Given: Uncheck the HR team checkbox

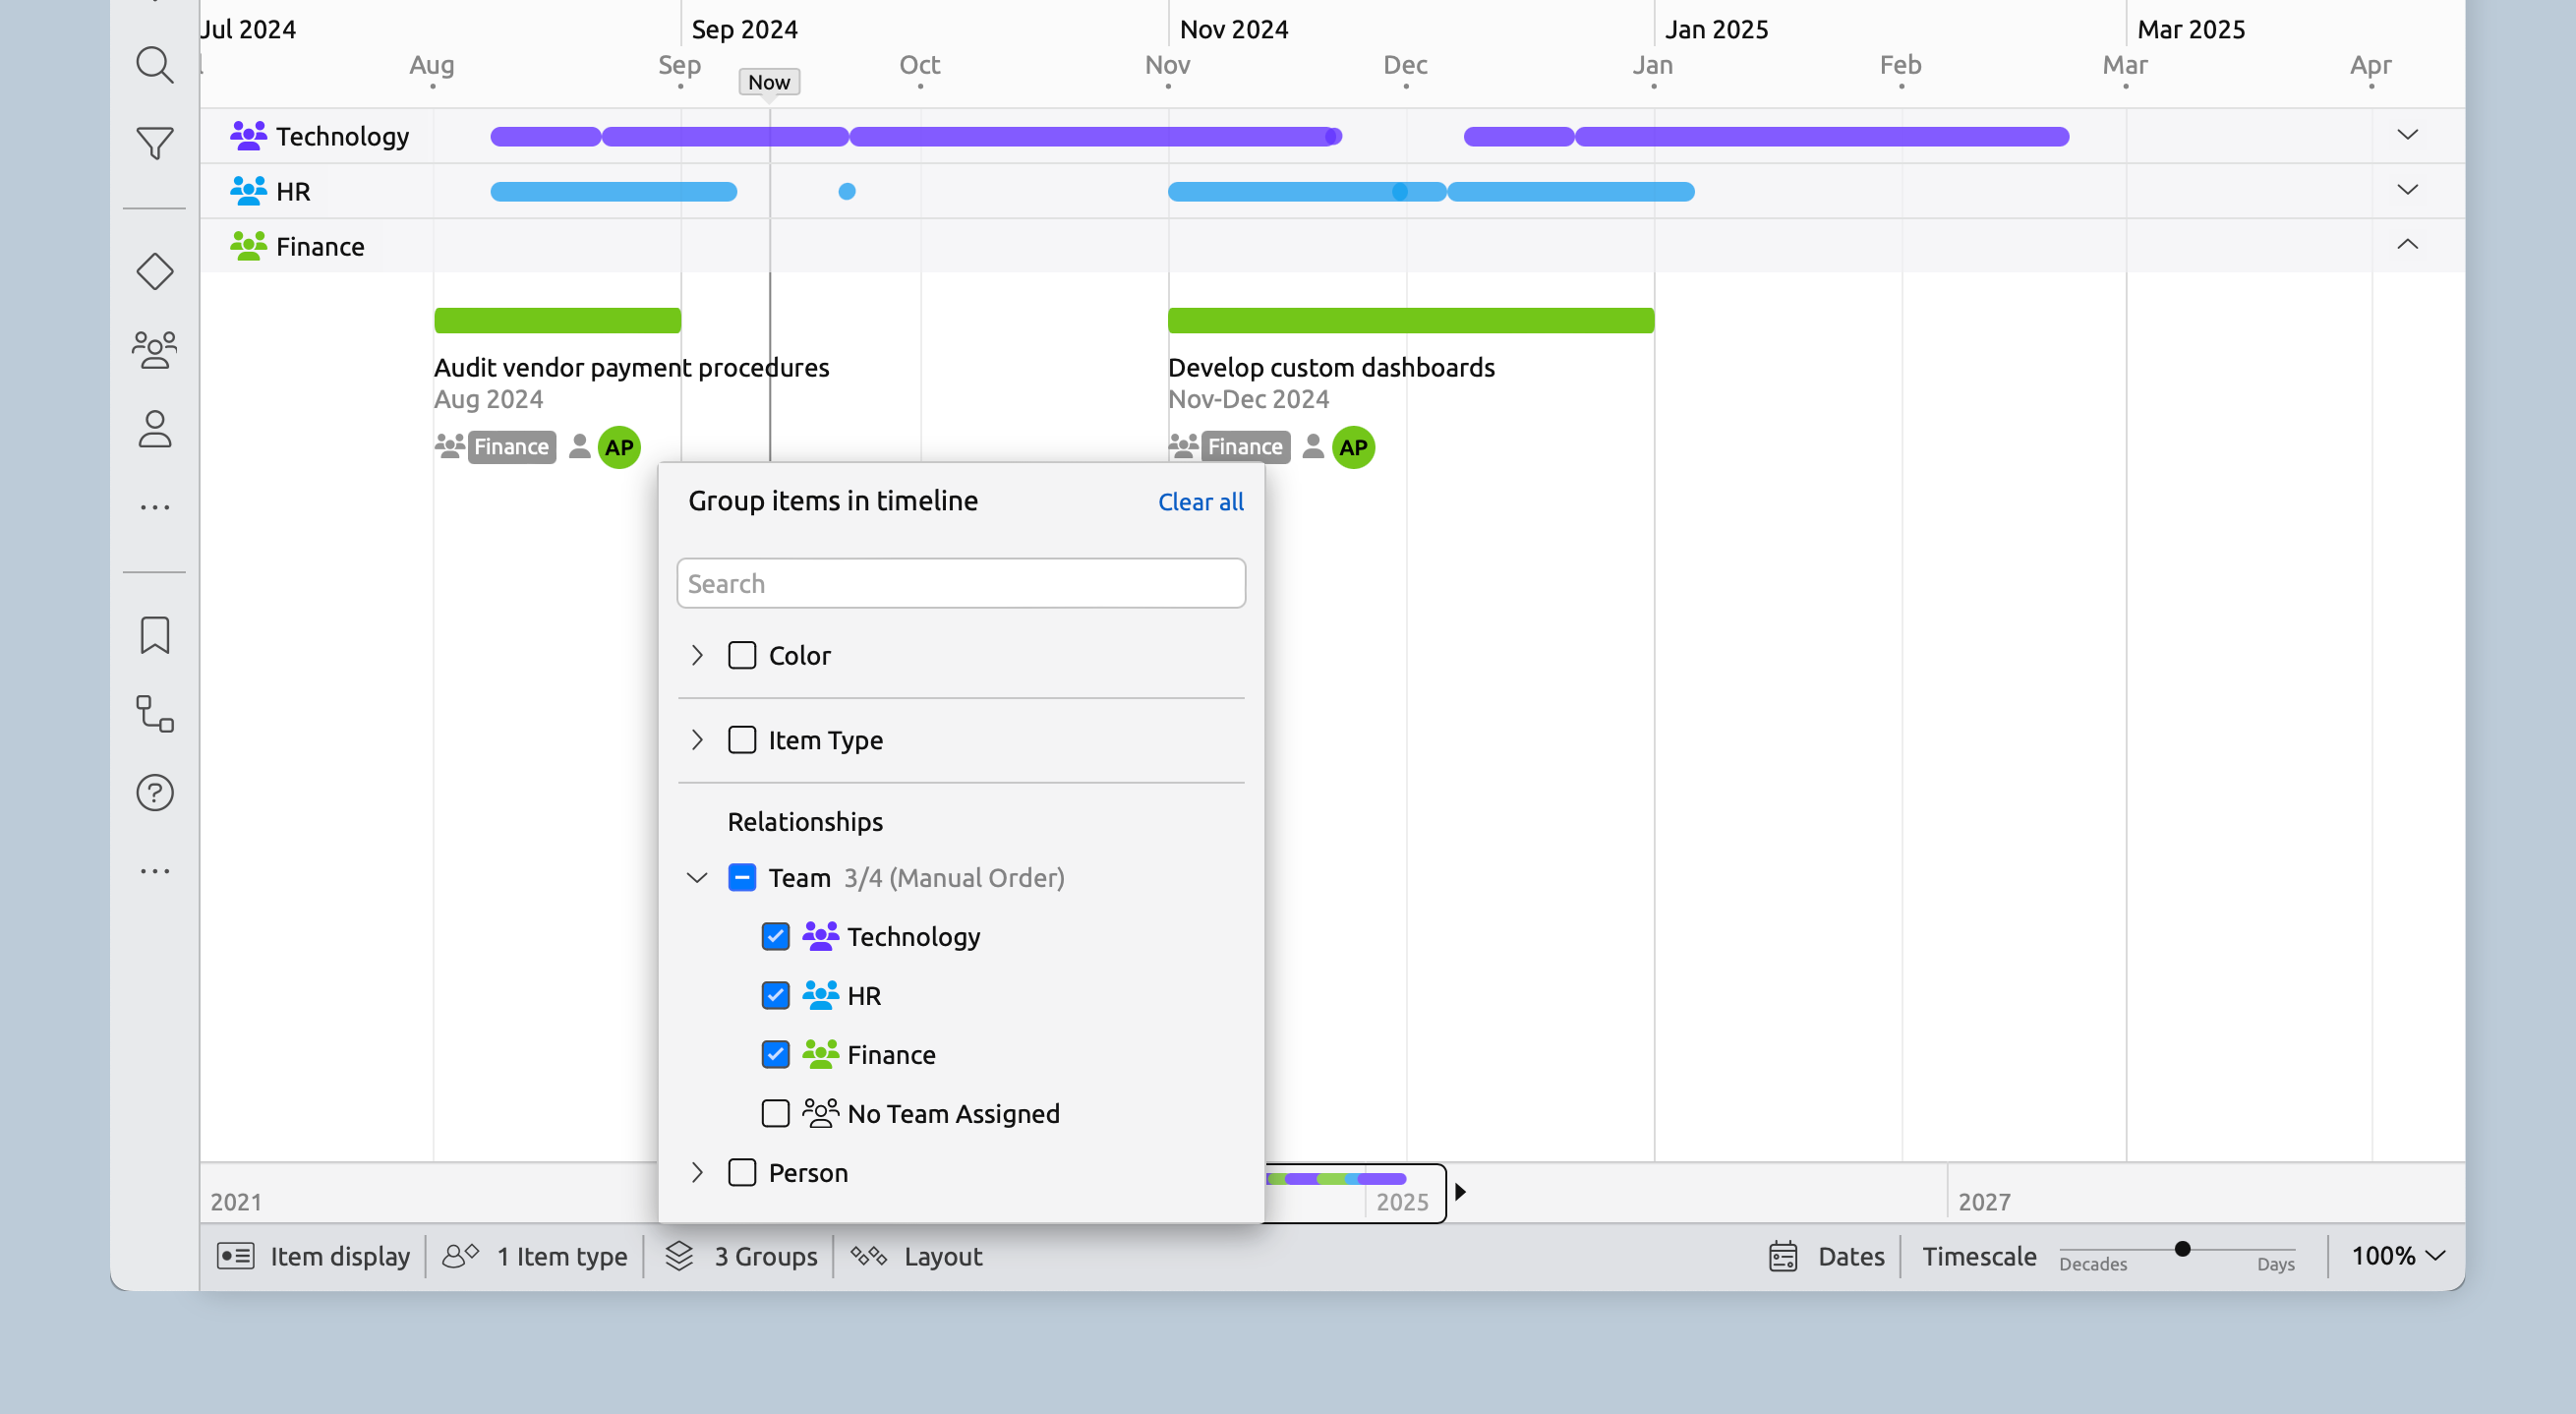Looking at the screenshot, I should pos(776,995).
